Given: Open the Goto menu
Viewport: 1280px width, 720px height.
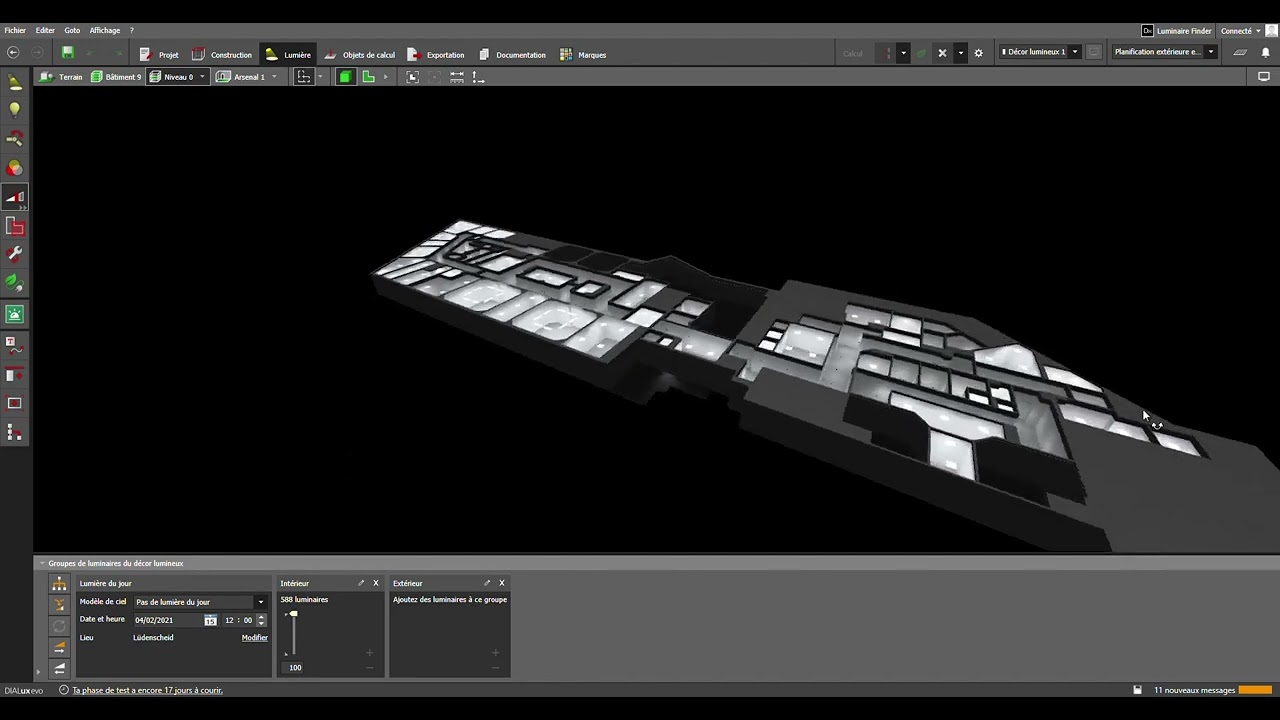Looking at the screenshot, I should coord(72,31).
